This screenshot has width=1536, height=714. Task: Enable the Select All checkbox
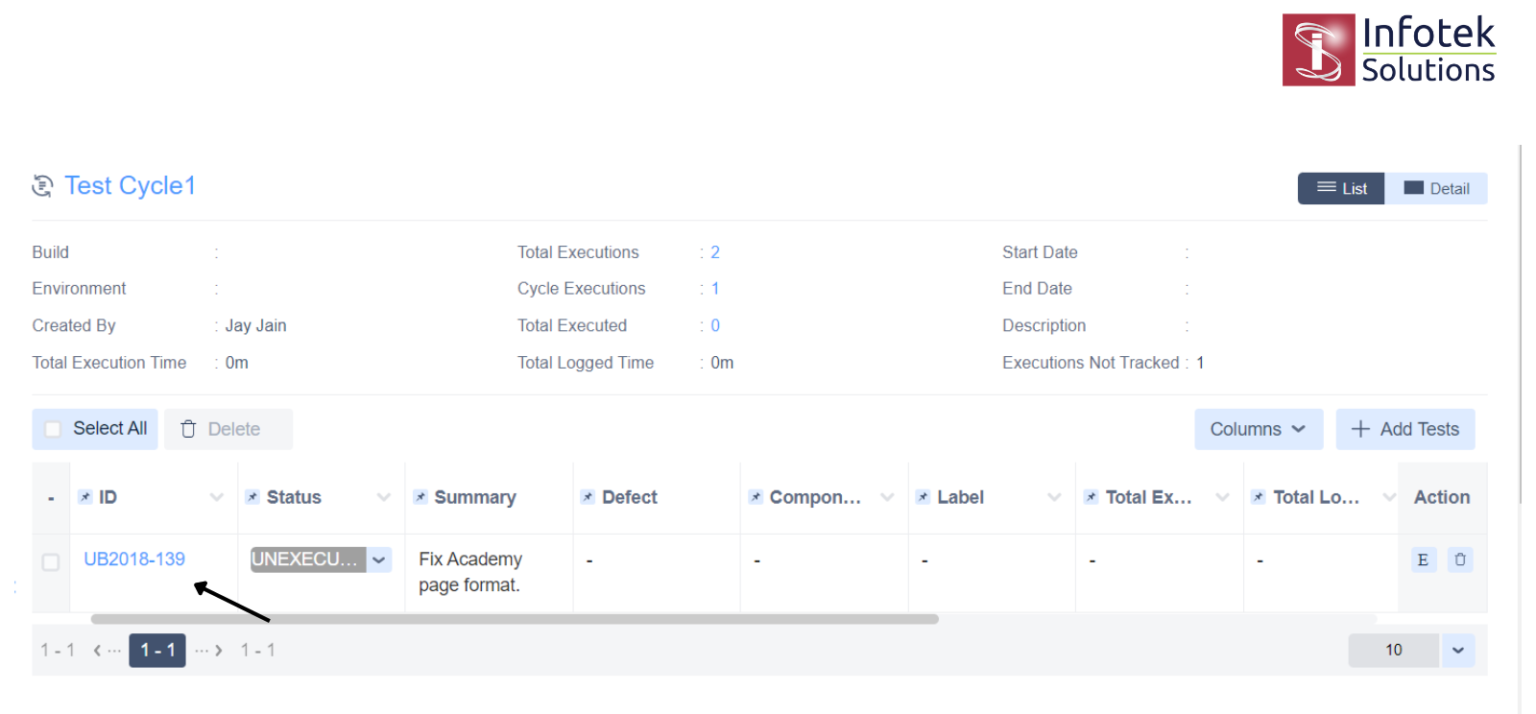52,428
